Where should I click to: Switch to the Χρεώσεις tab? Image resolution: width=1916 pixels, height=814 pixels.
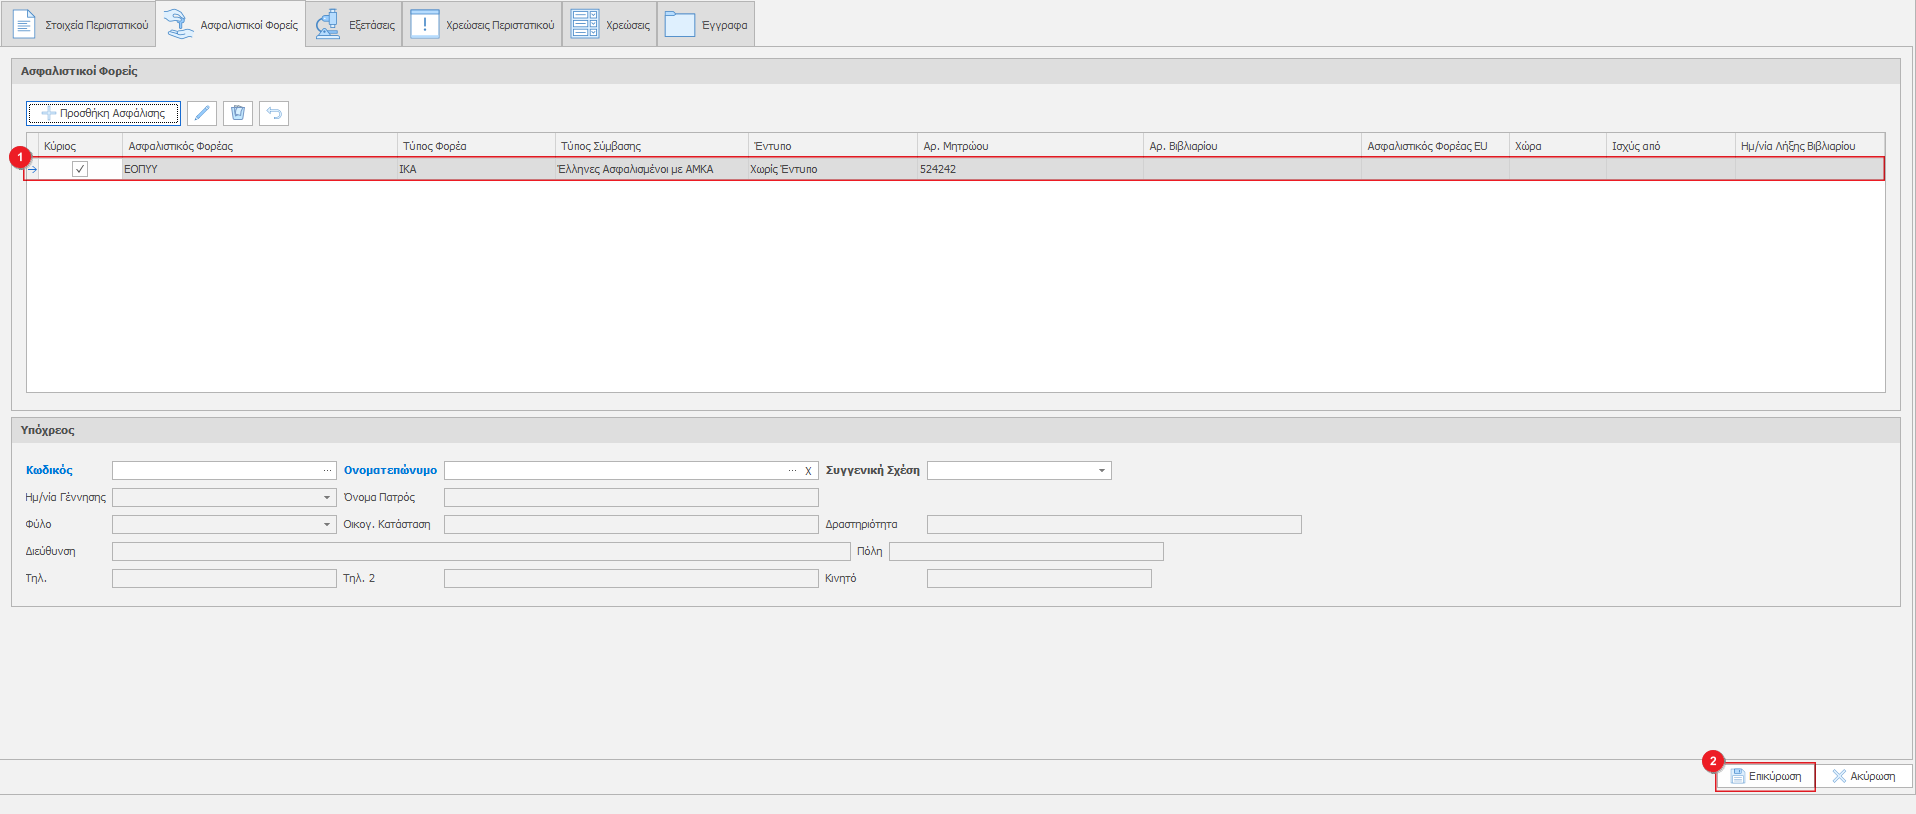pyautogui.click(x=611, y=25)
